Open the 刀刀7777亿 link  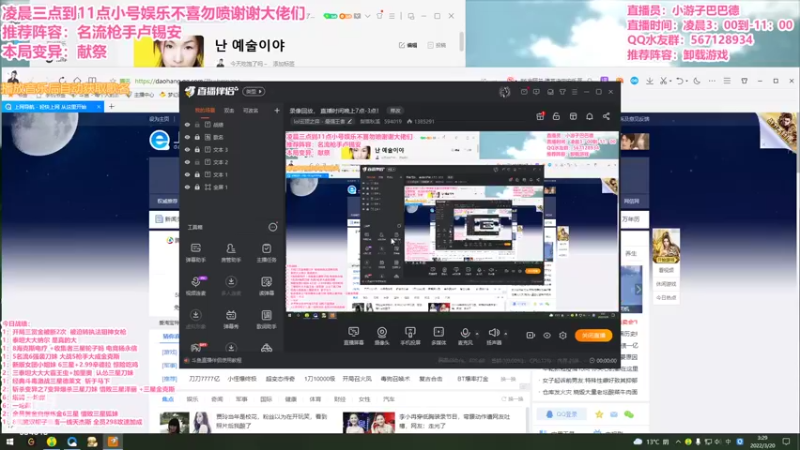(x=204, y=379)
